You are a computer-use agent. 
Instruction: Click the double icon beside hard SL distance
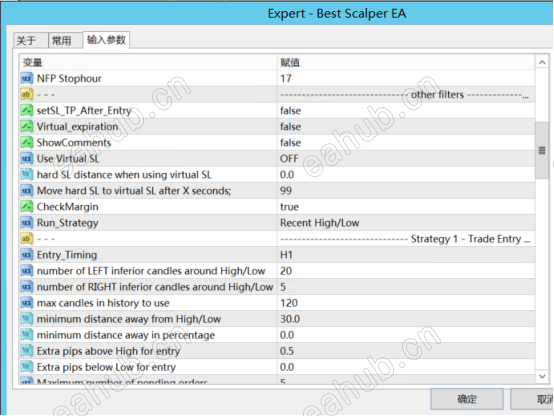[27, 174]
